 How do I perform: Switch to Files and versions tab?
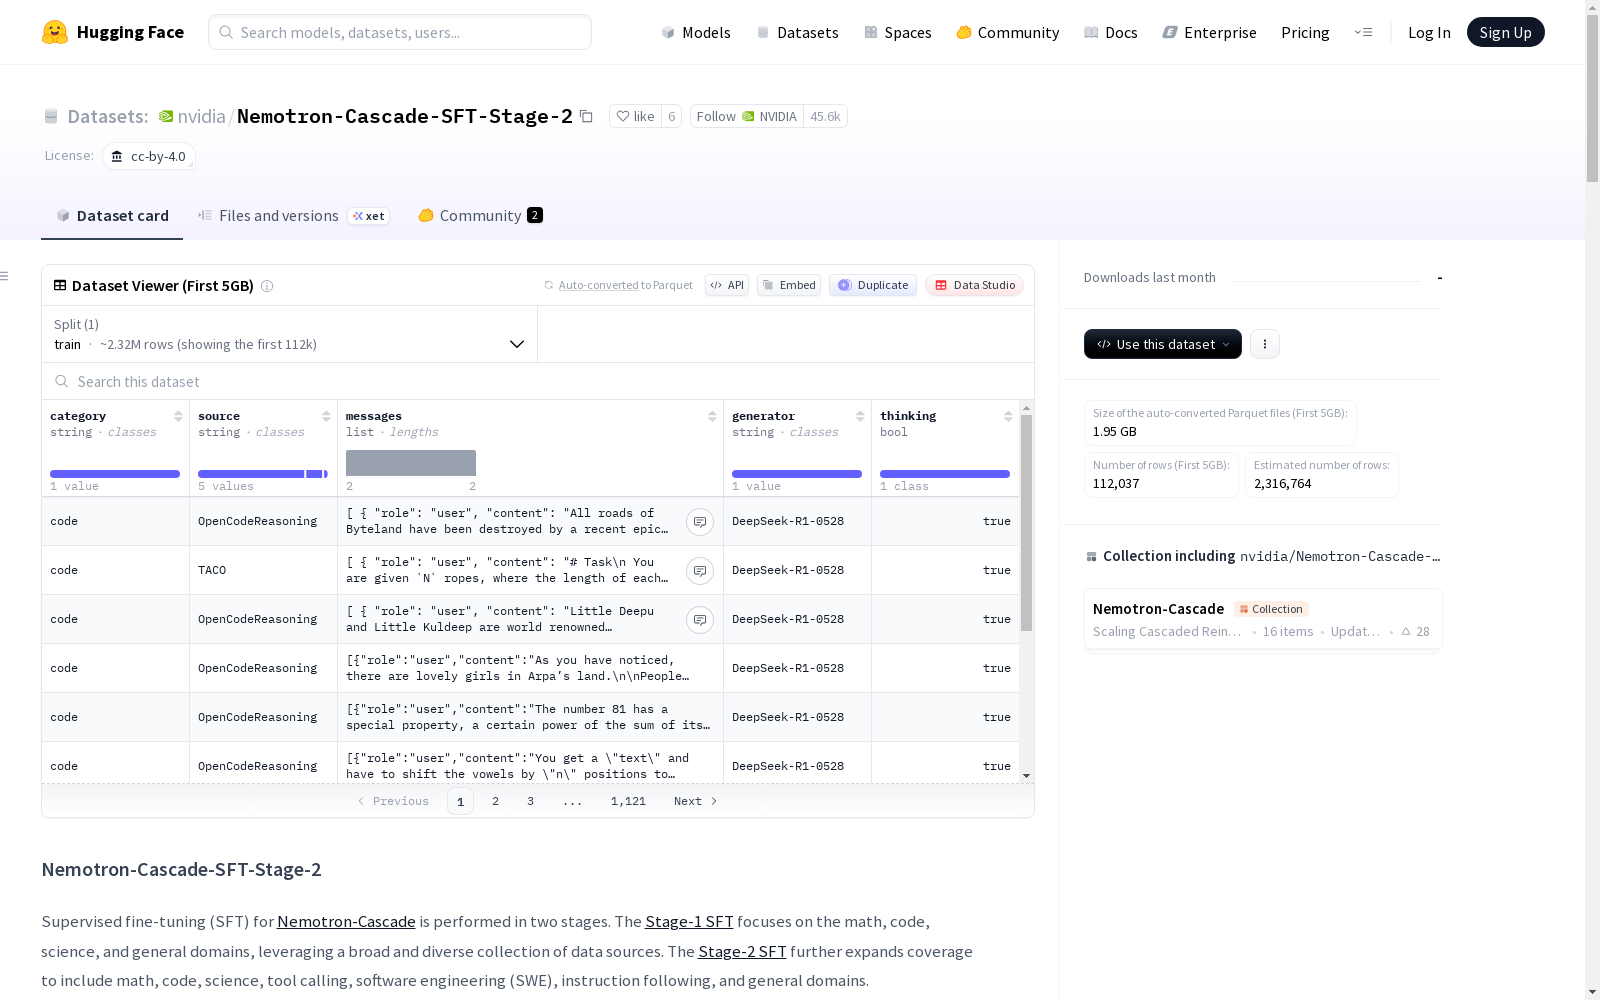point(293,216)
